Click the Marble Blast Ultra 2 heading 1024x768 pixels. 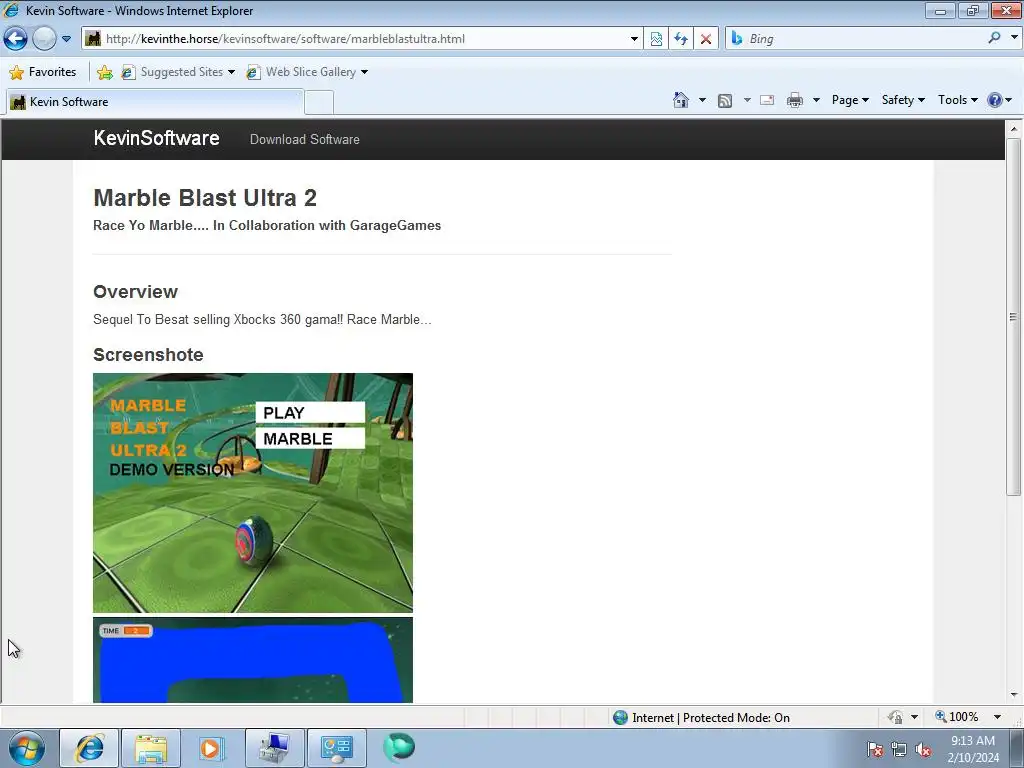point(205,198)
